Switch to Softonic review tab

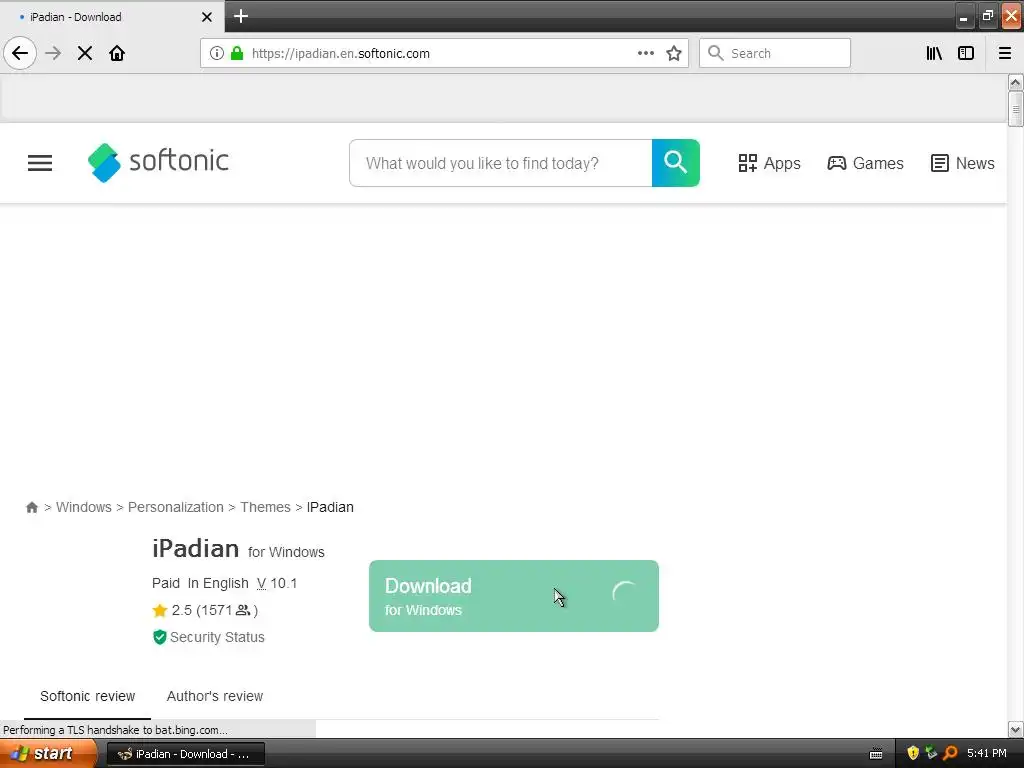point(88,696)
